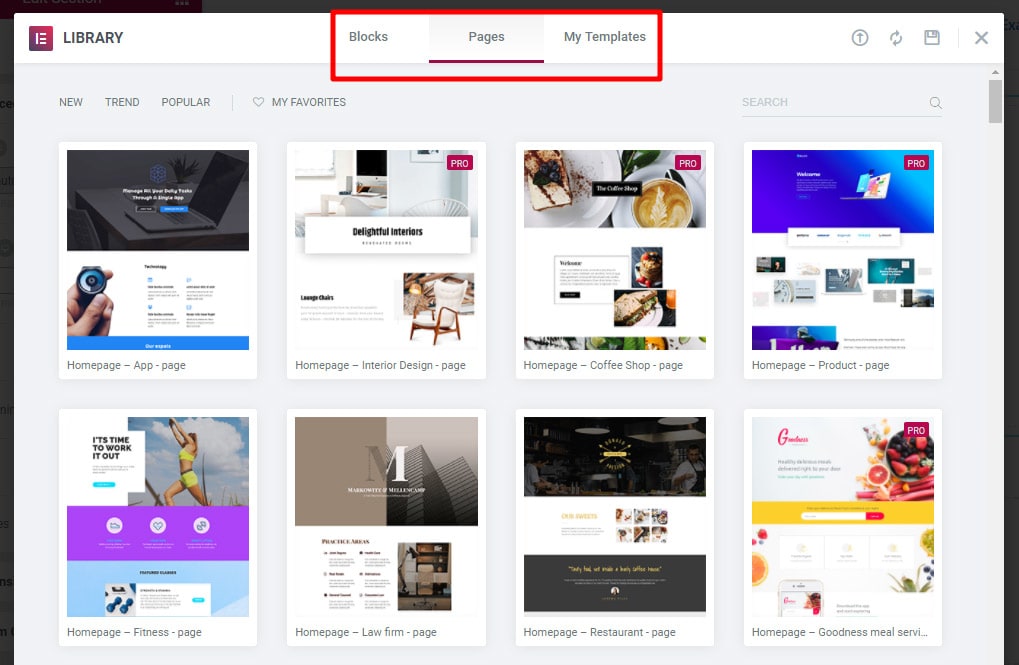
Task: Close the Library modal
Action: pos(981,38)
